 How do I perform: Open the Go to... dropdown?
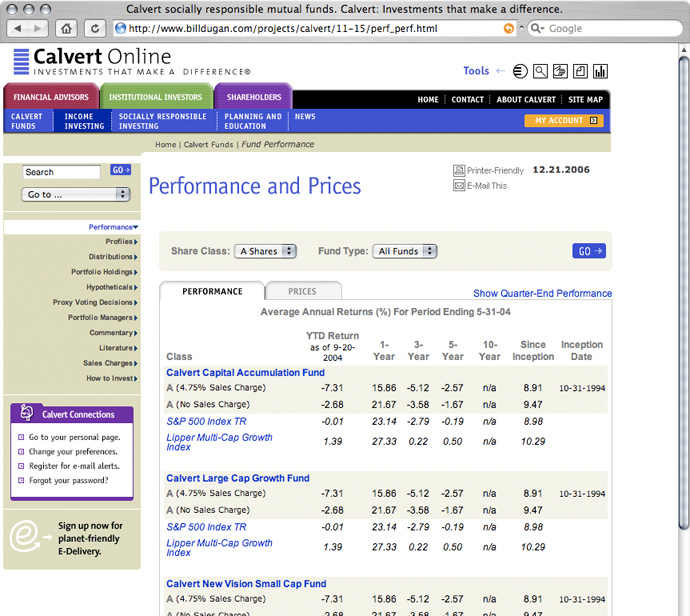[76, 194]
